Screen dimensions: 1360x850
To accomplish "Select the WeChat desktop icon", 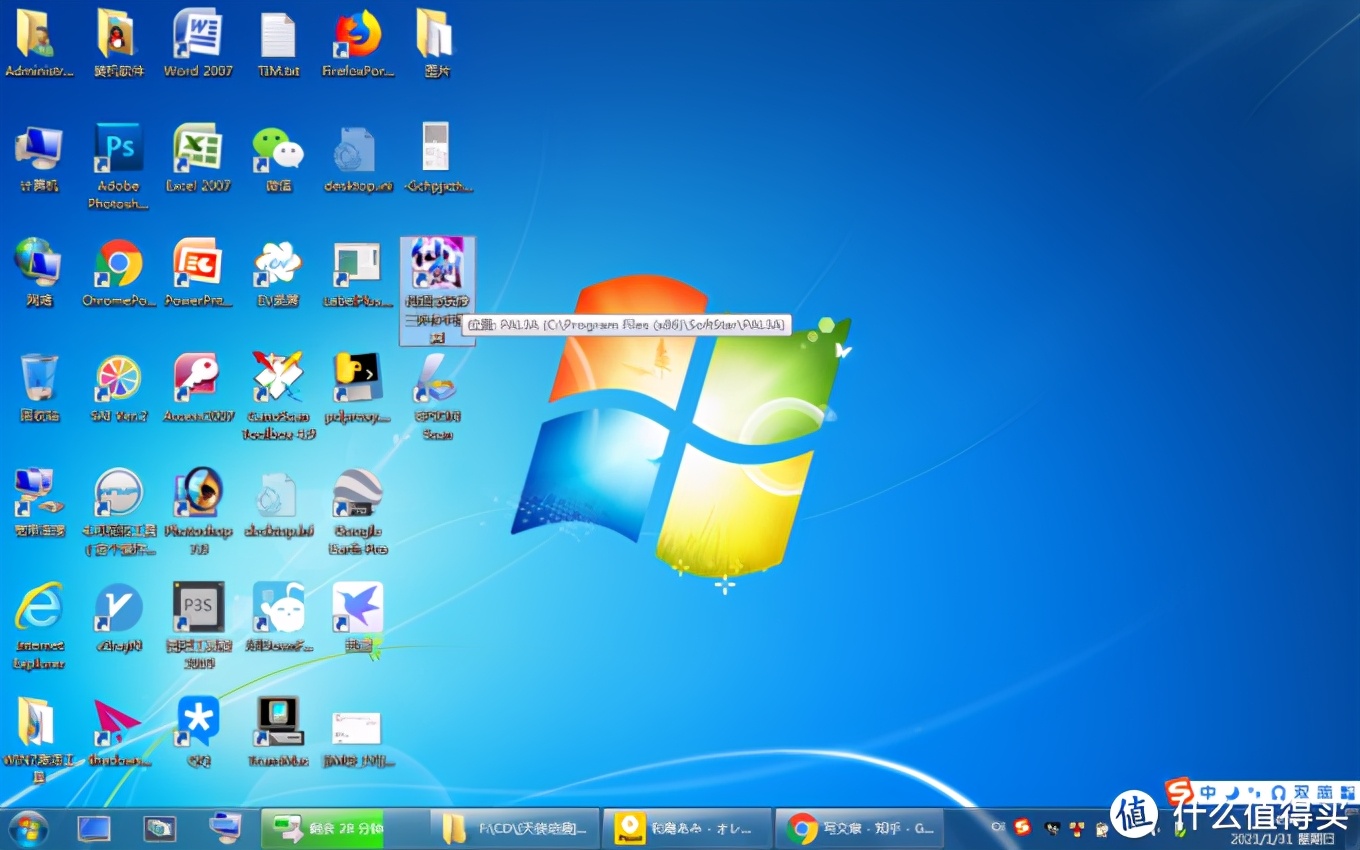I will coord(278,152).
